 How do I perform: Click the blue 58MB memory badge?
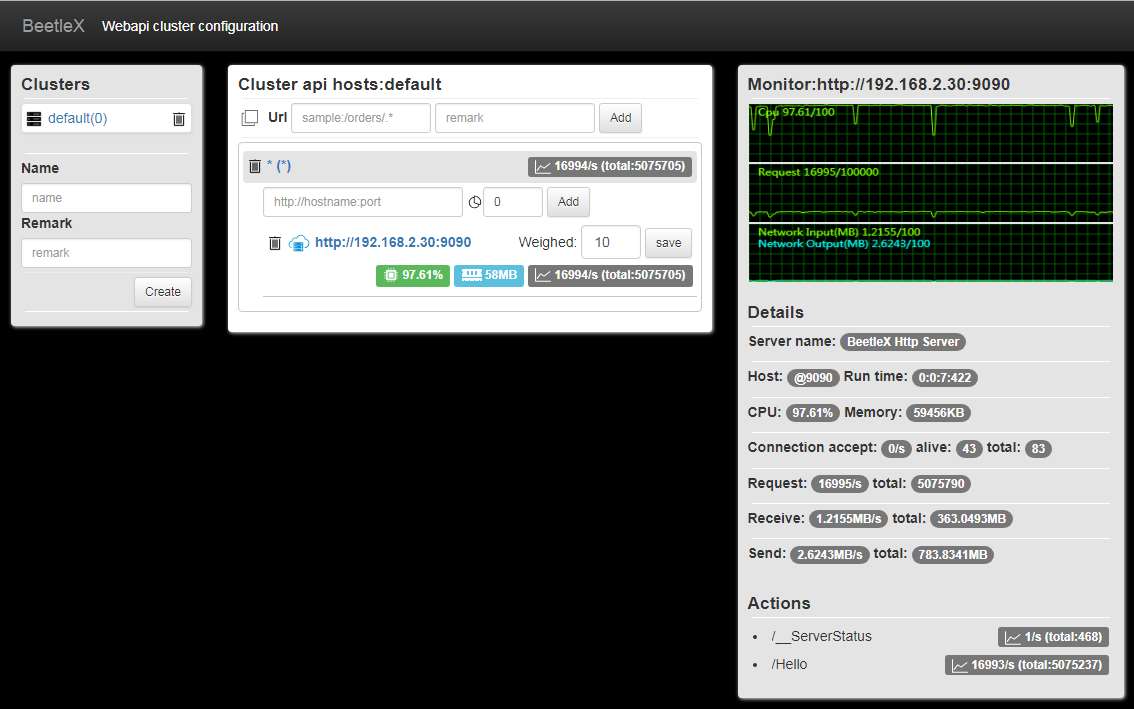point(489,276)
